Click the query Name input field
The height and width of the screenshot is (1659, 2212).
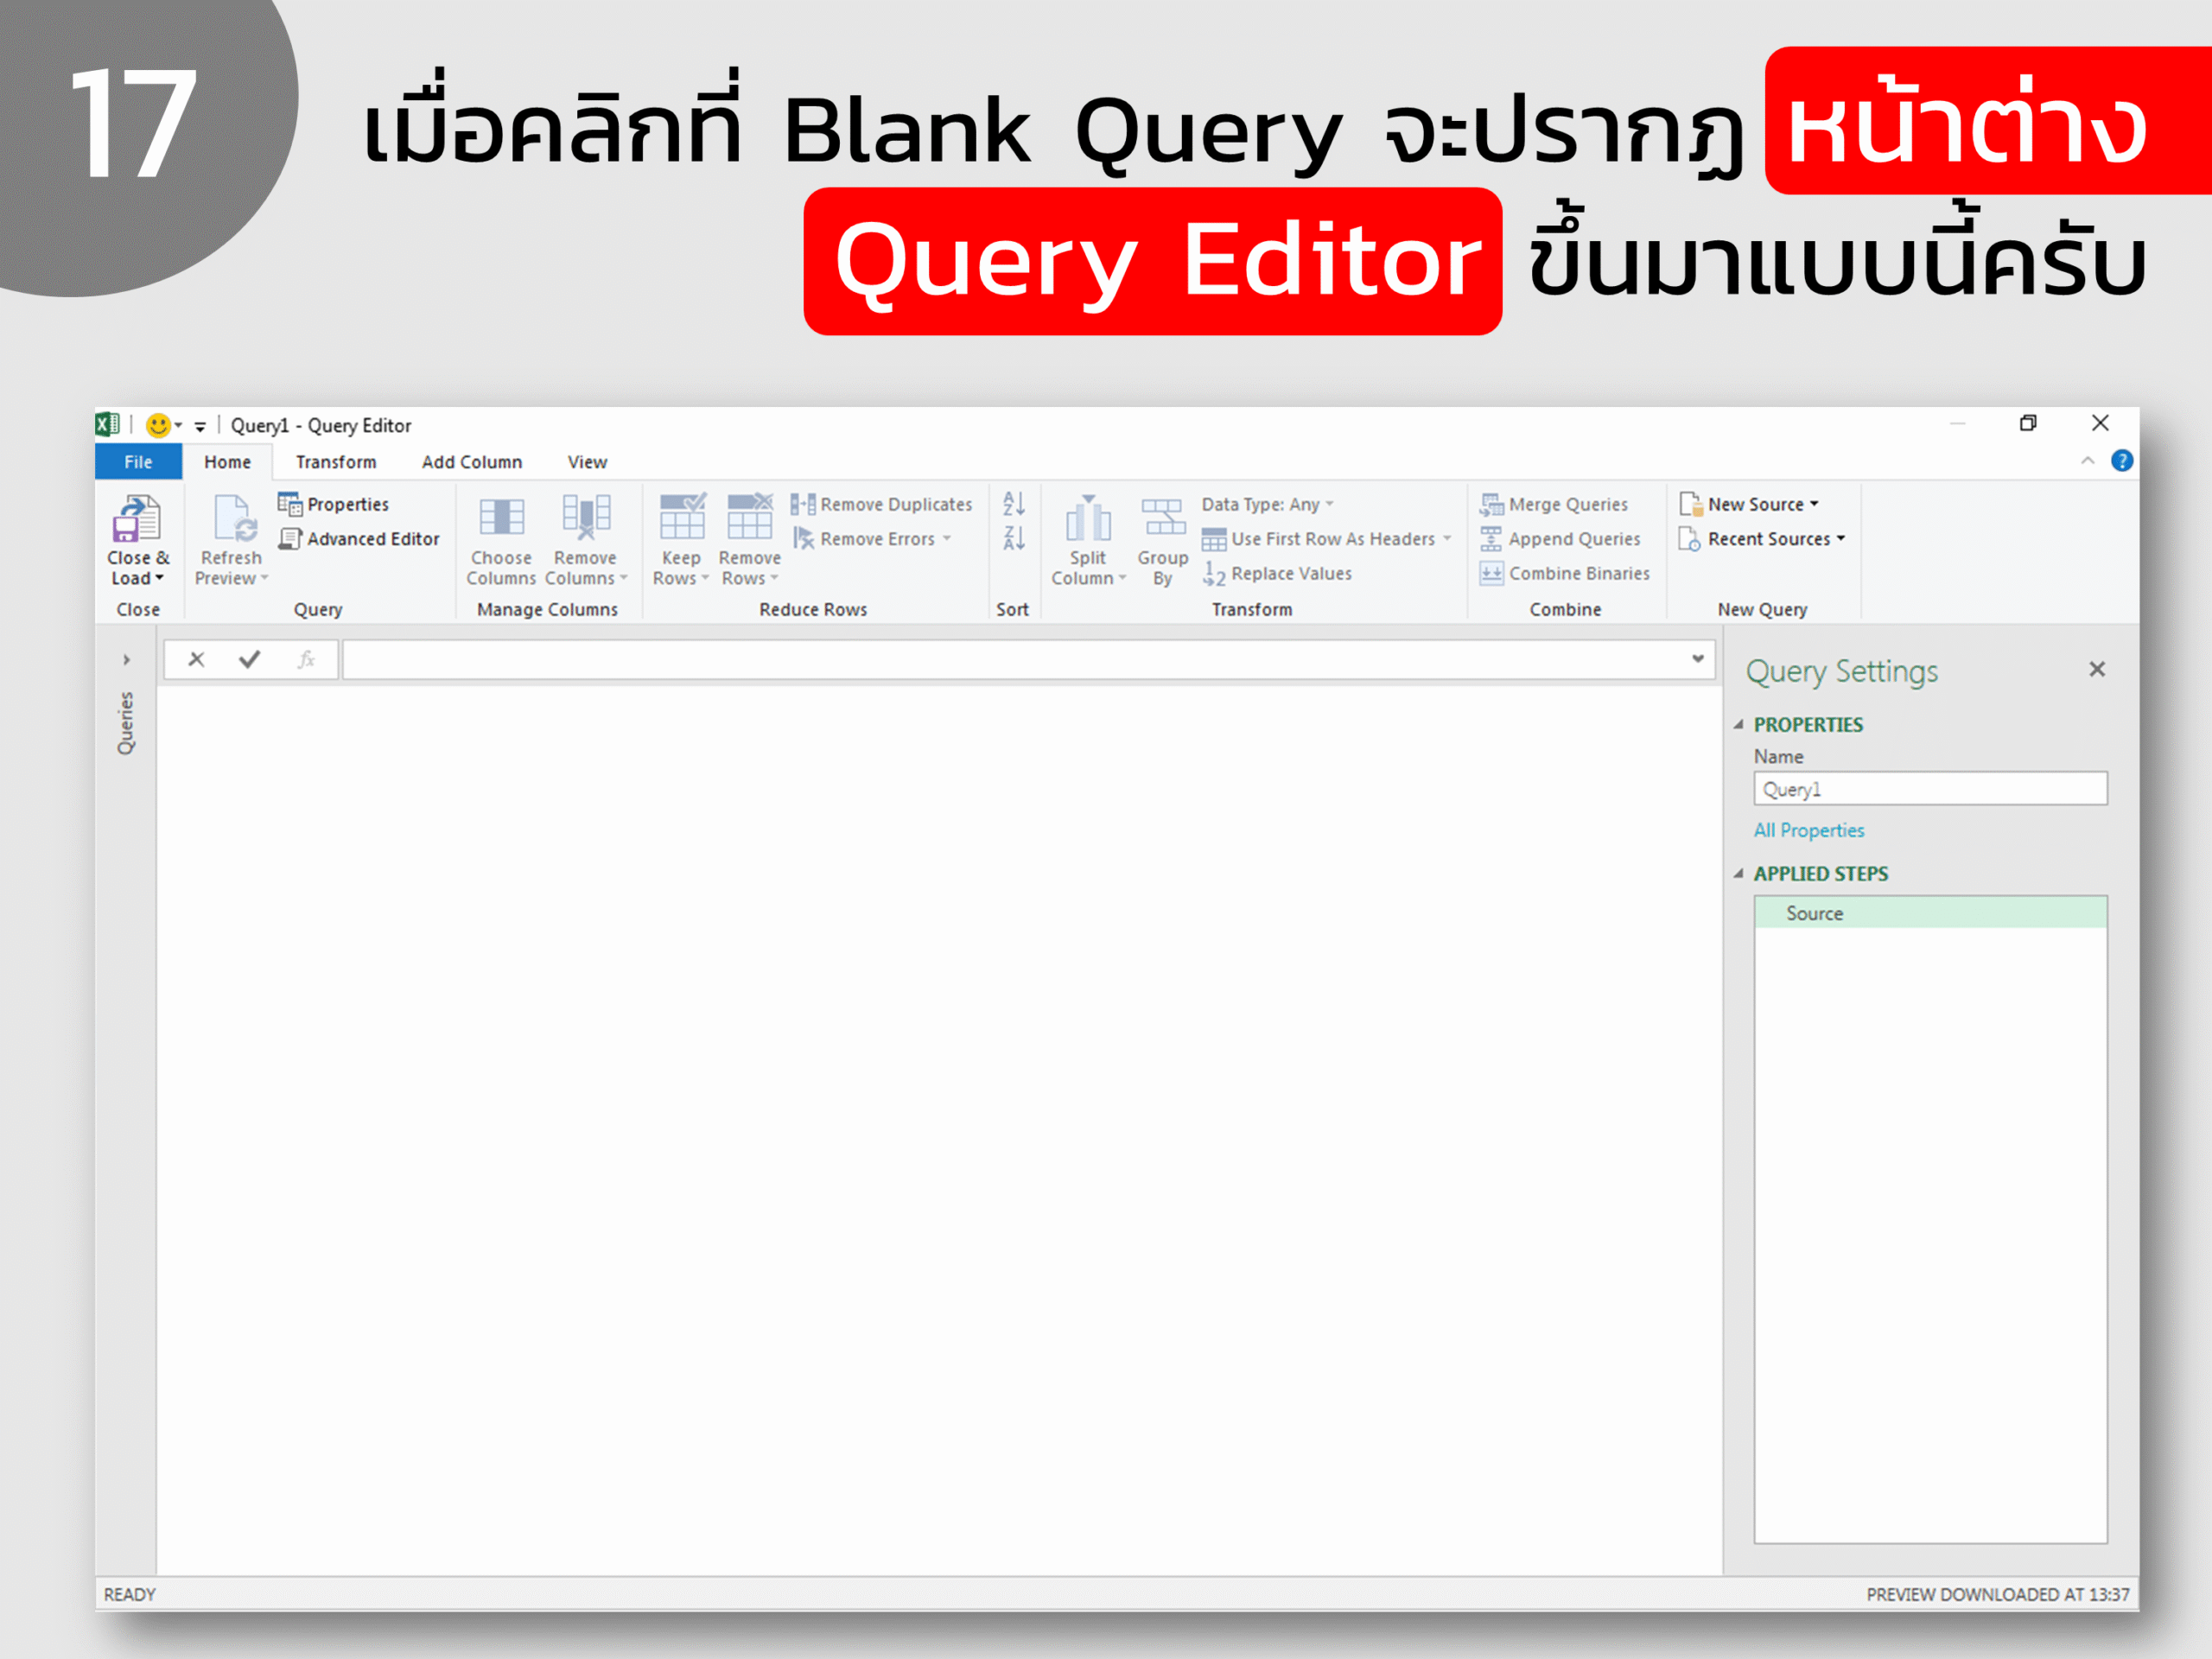click(1930, 789)
